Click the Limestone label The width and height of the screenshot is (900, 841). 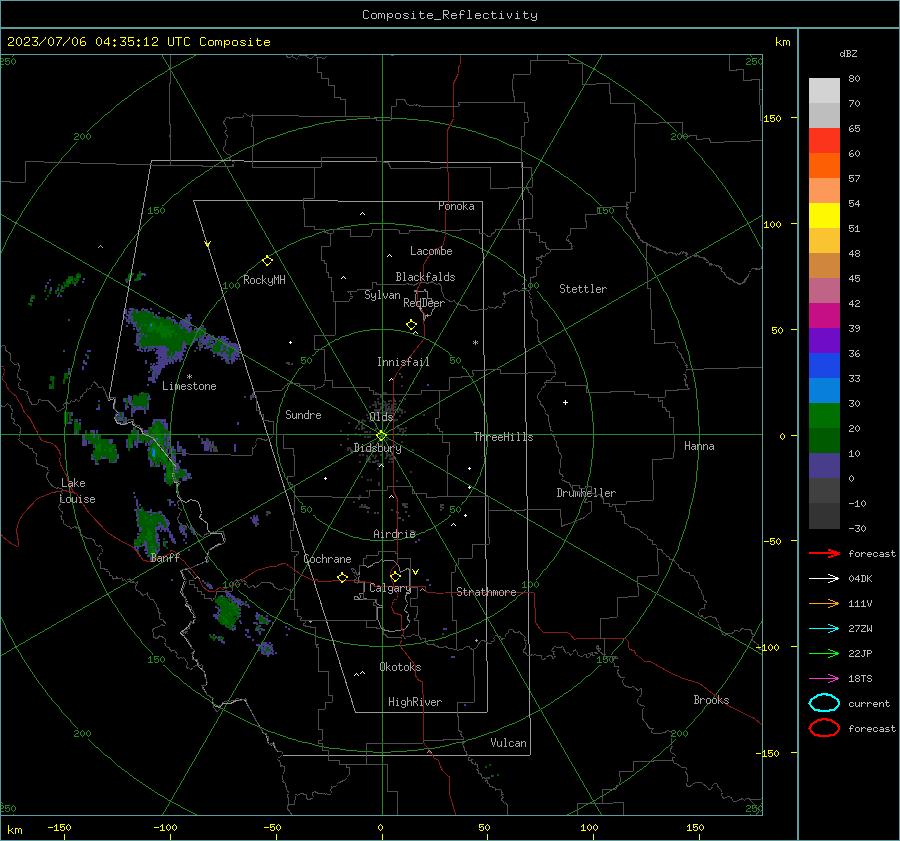pos(189,386)
